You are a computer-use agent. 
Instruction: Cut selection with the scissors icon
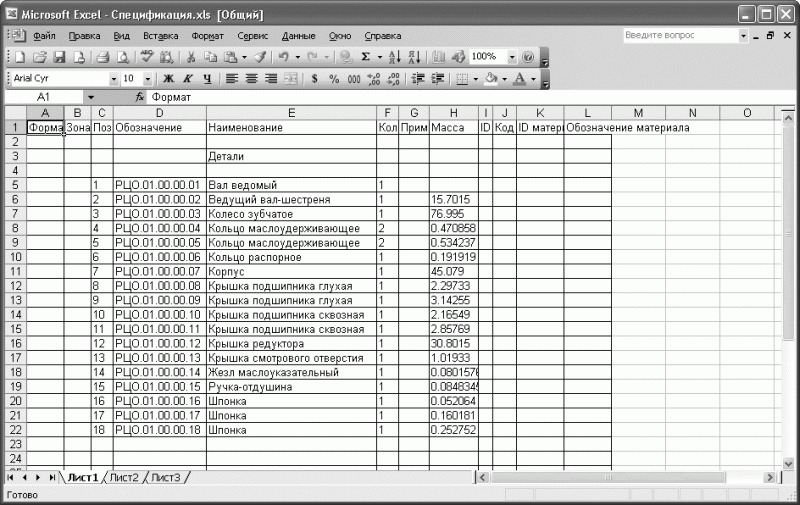pos(191,57)
